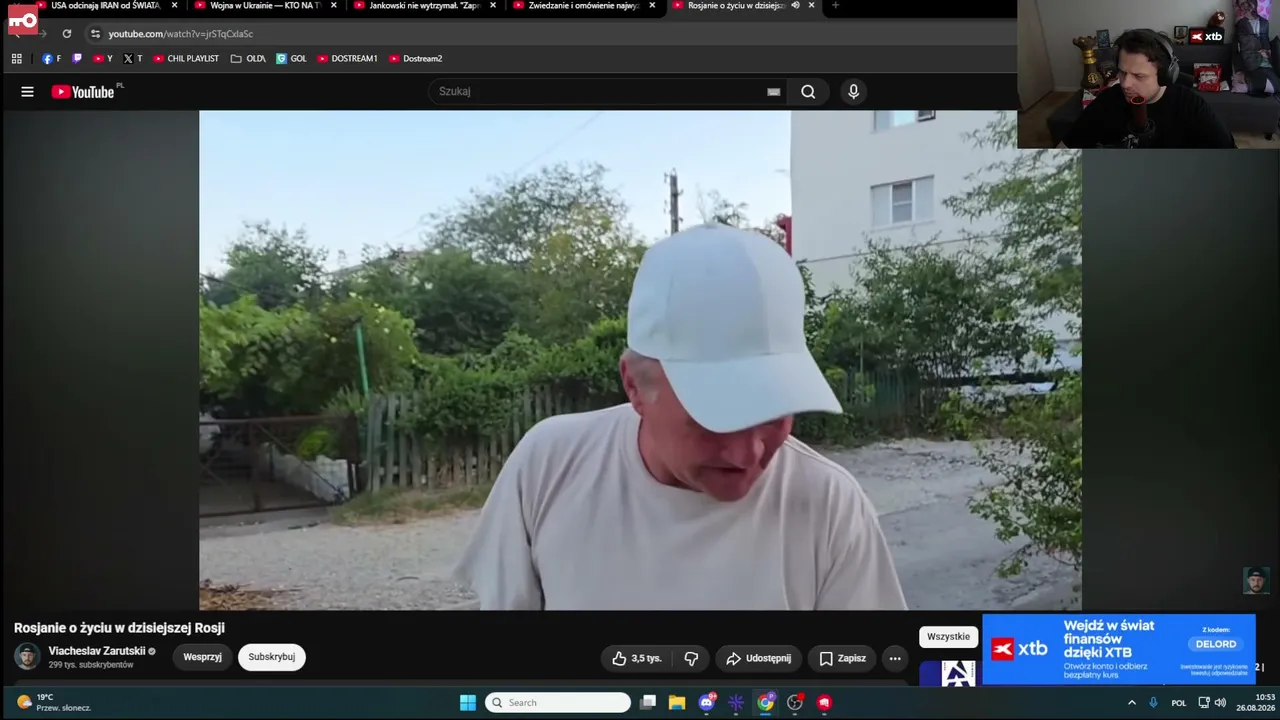Close the 'Wojna w Ukrainie' tab
Viewport: 1280px width, 720px height.
(x=334, y=6)
